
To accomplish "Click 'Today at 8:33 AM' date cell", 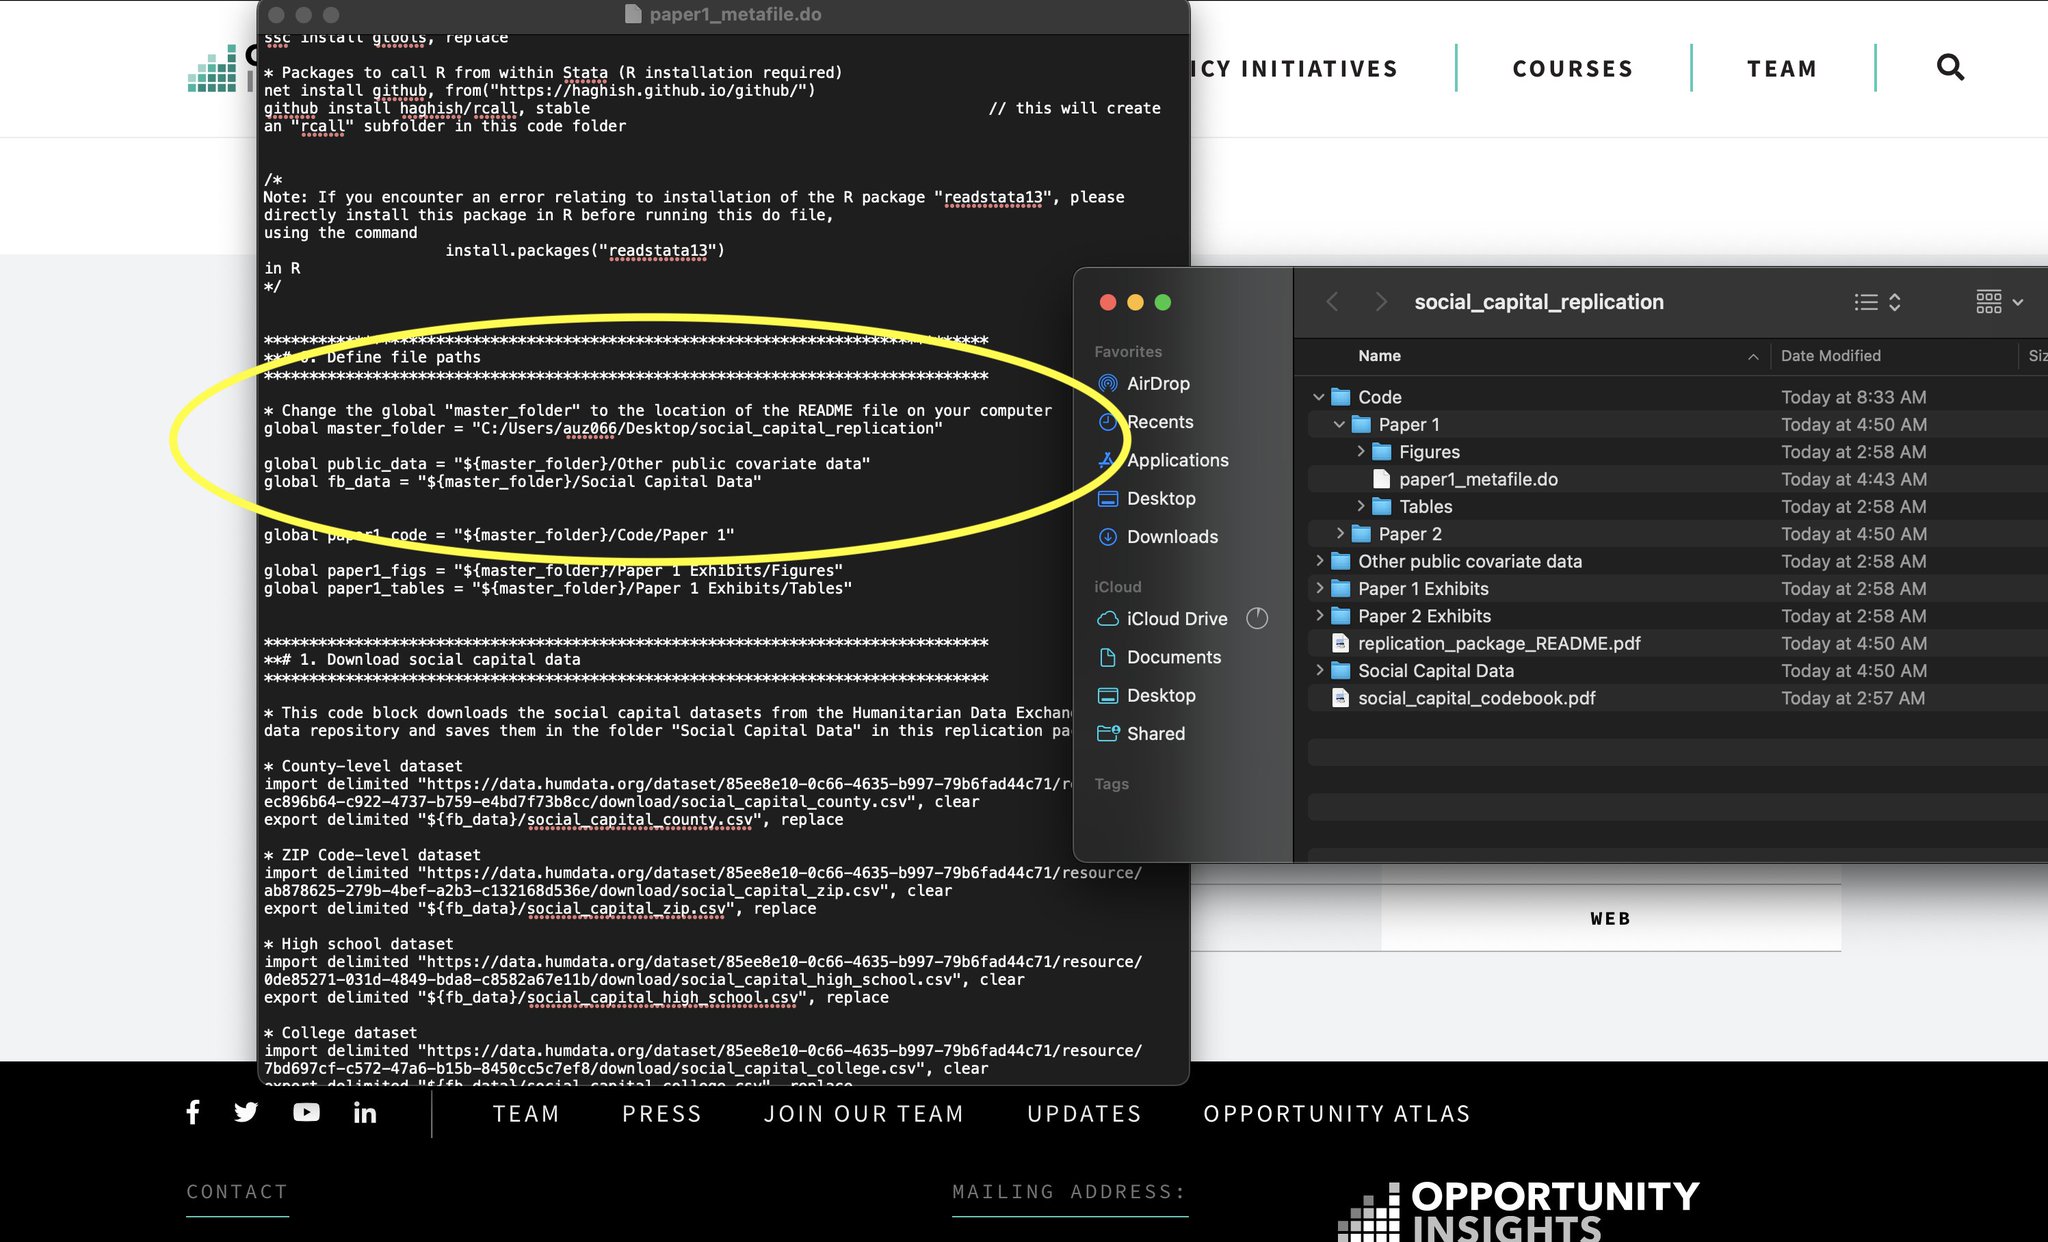I will [x=1853, y=397].
